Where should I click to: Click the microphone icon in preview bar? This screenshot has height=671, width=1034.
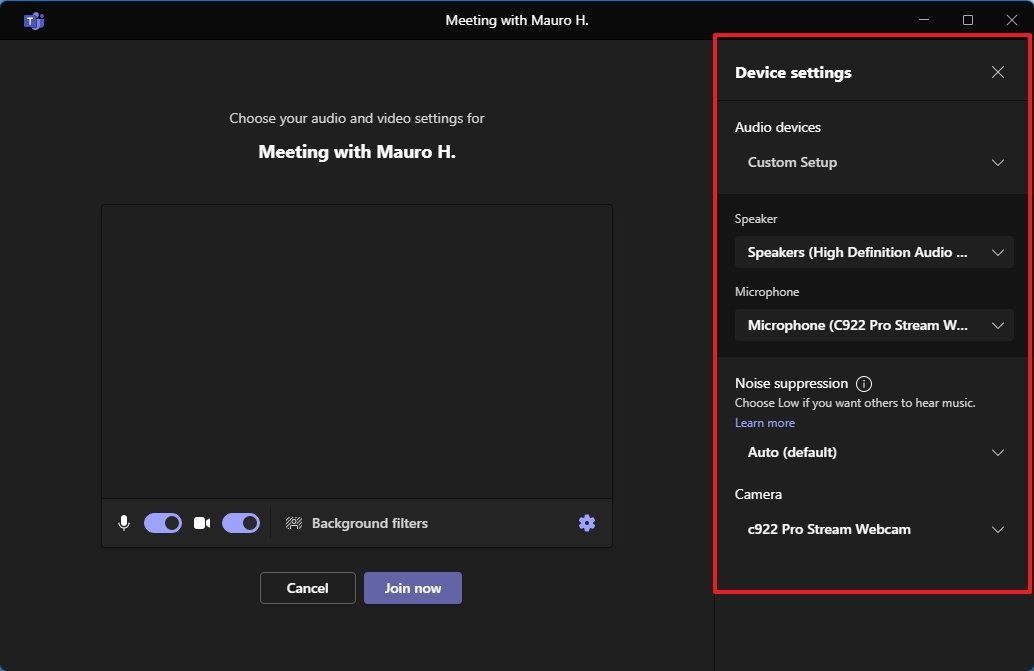point(123,522)
